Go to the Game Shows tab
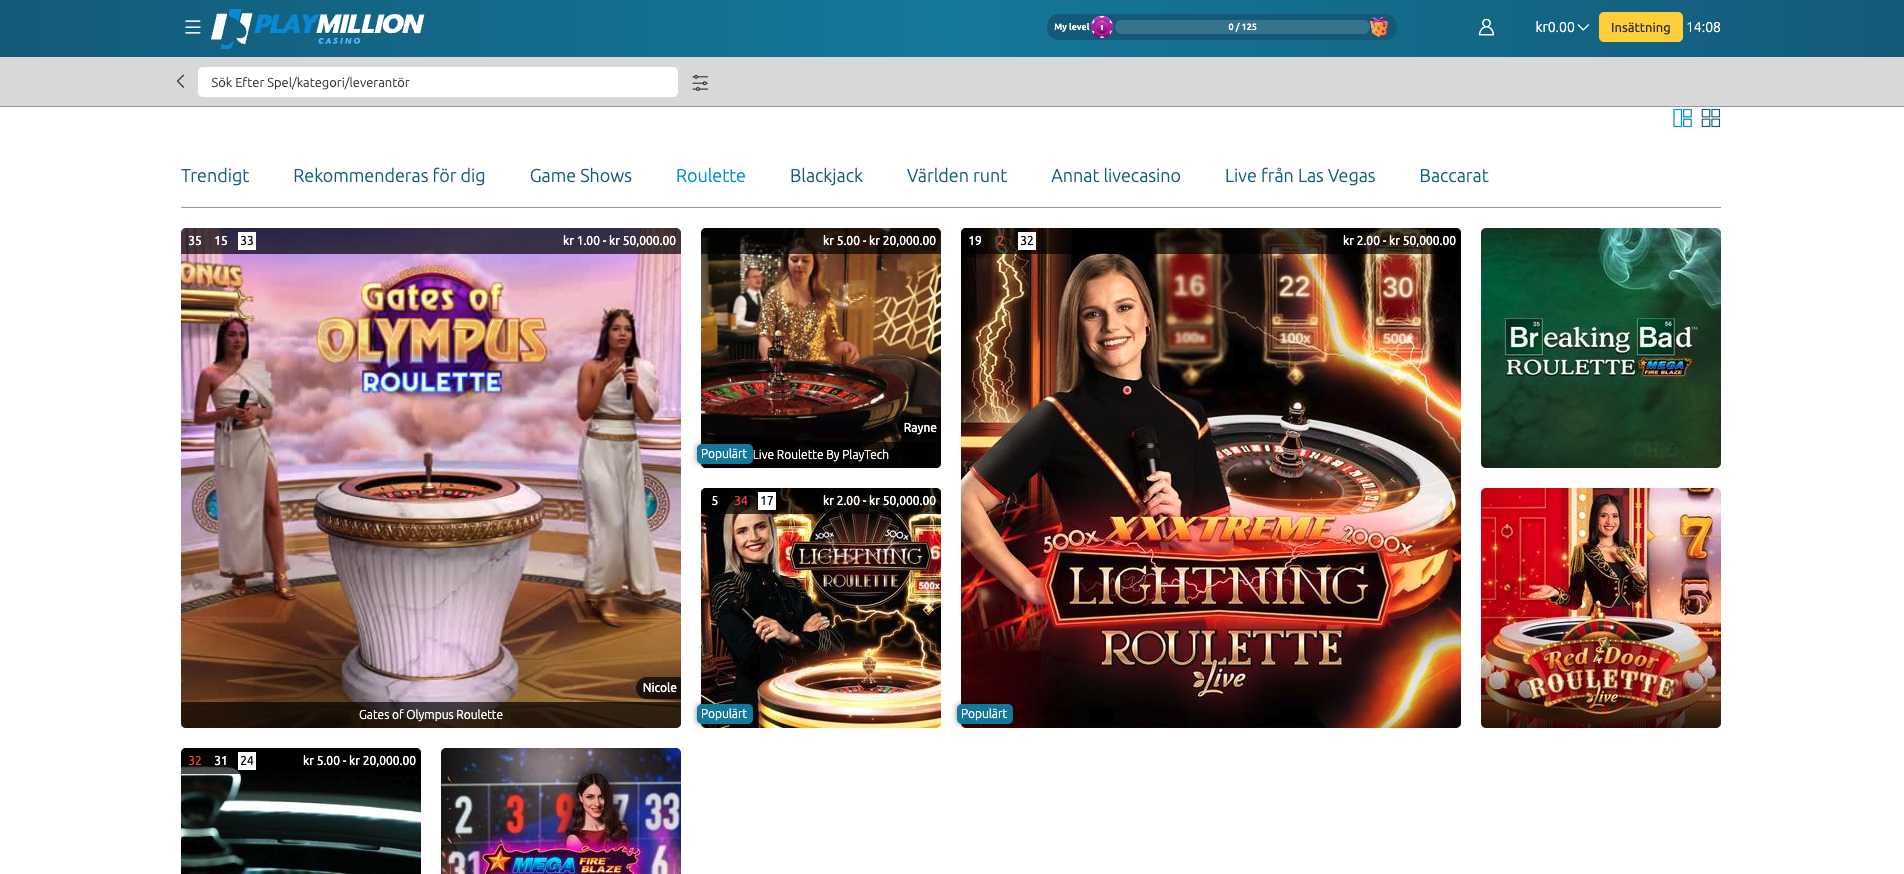Viewport: 1904px width, 874px height. (x=581, y=176)
